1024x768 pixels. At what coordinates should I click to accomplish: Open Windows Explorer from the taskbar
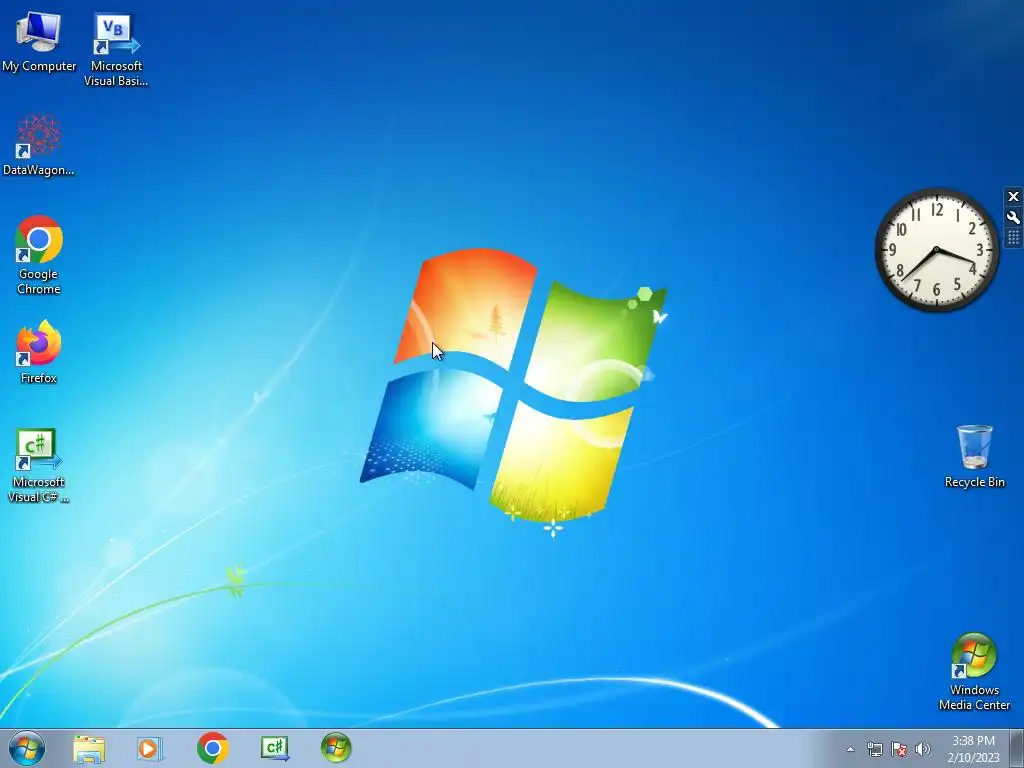(x=89, y=748)
